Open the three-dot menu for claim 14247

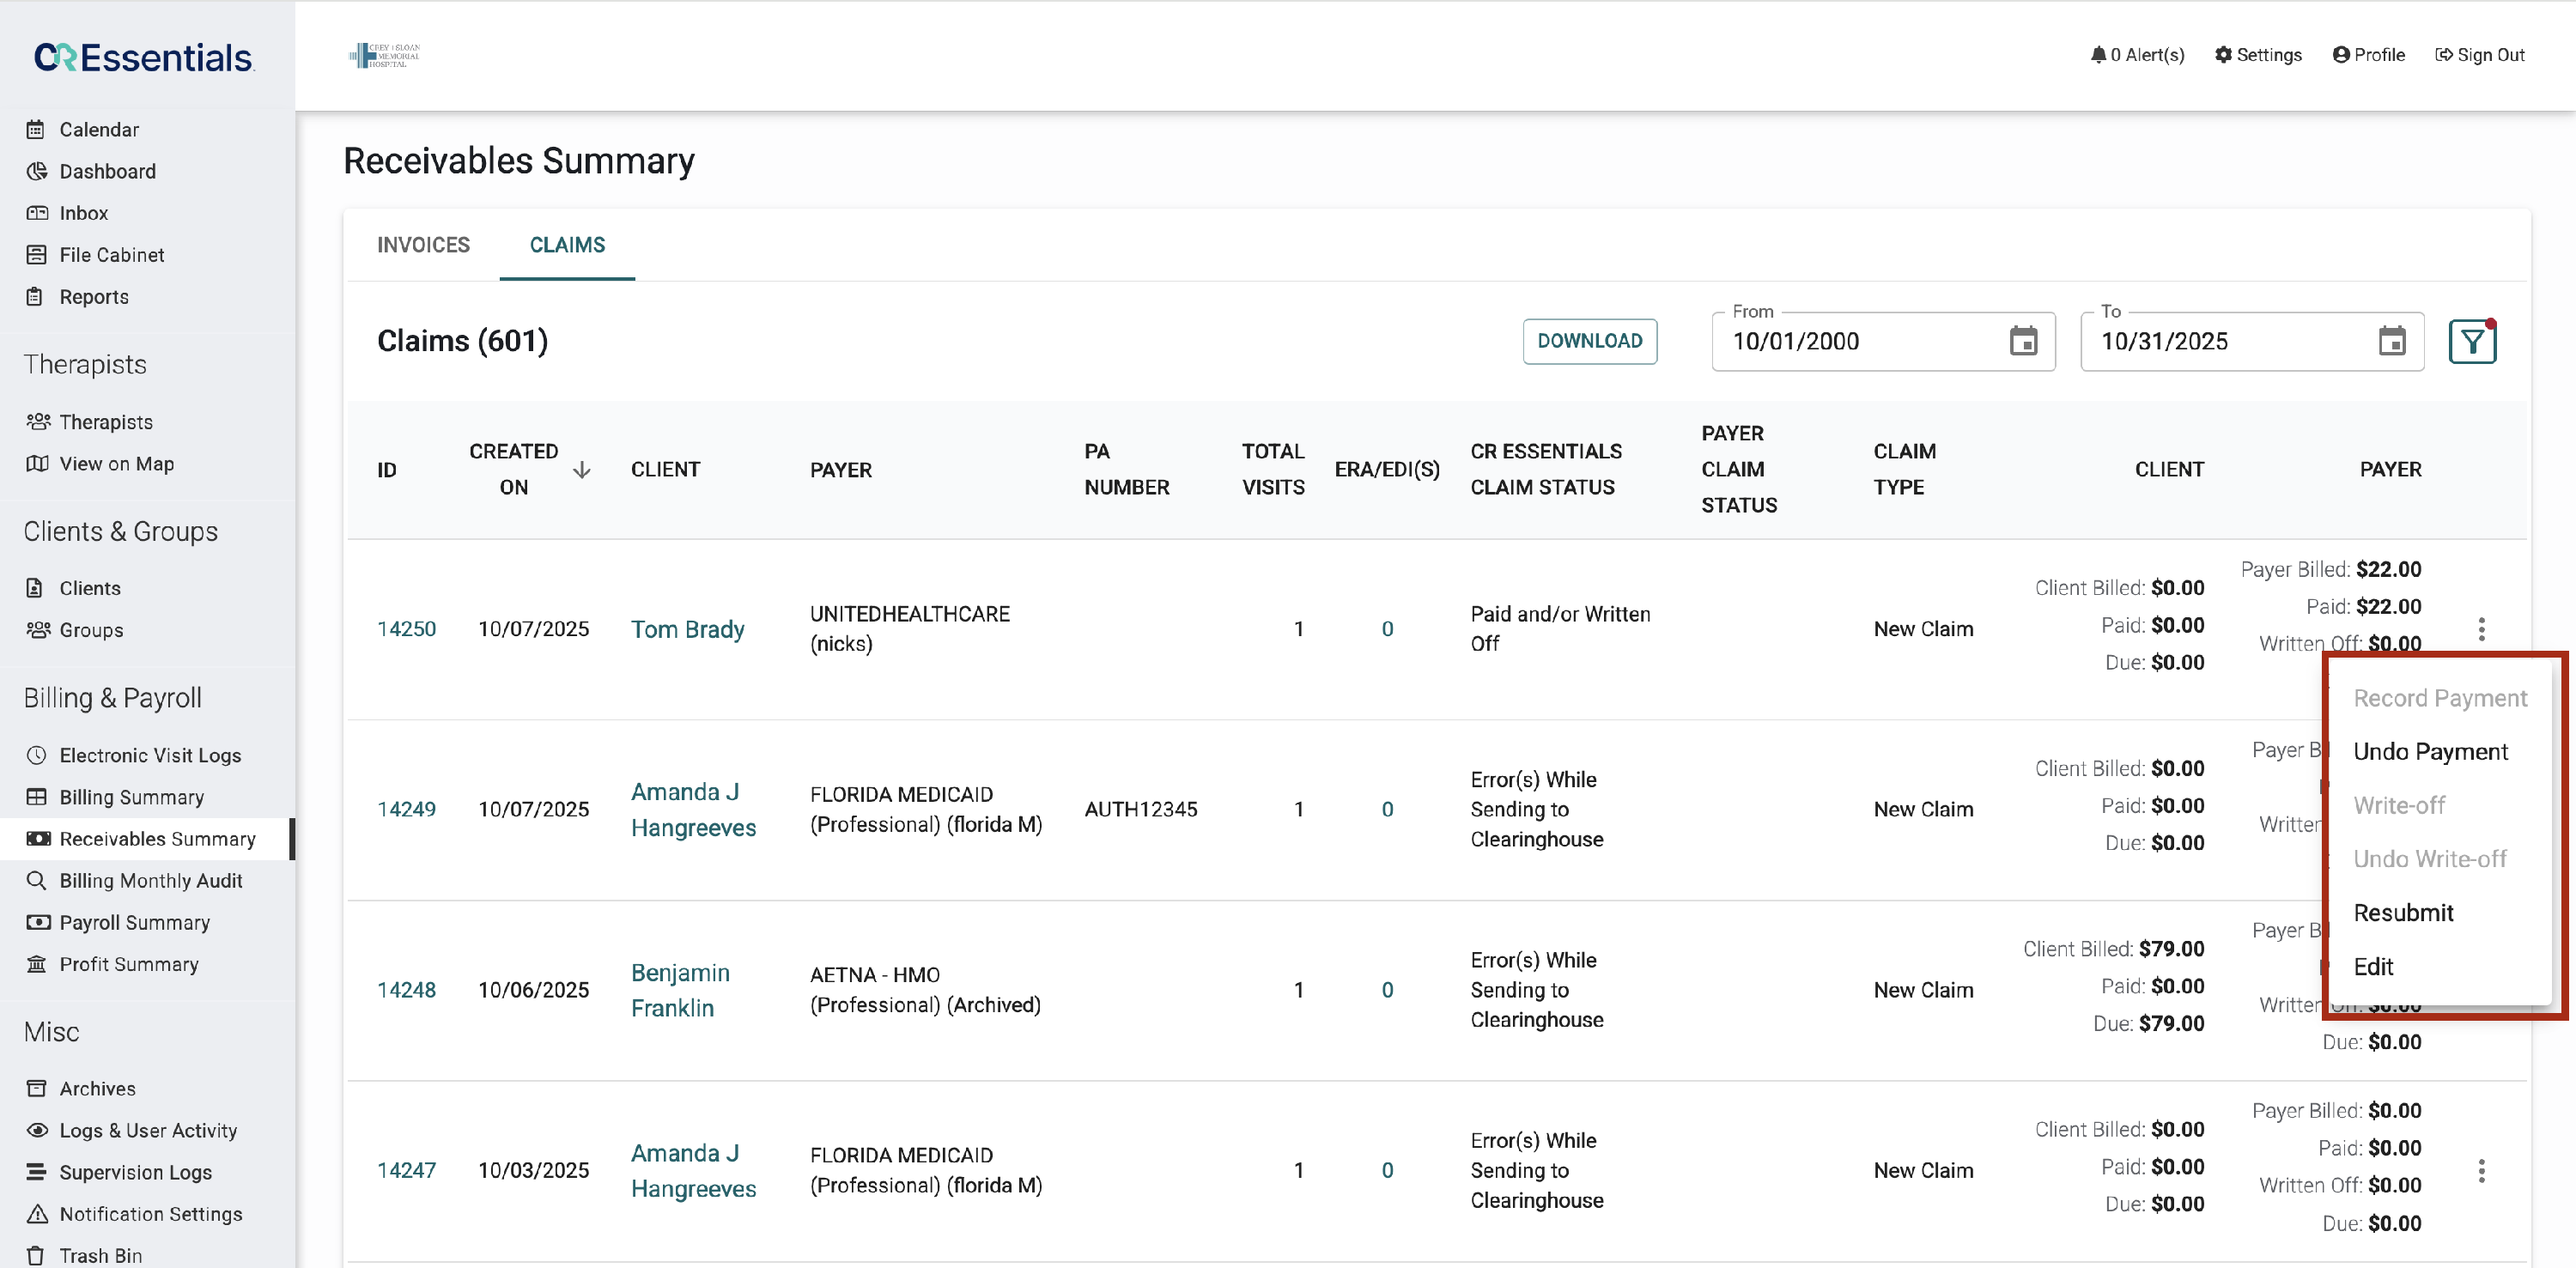click(2481, 1170)
